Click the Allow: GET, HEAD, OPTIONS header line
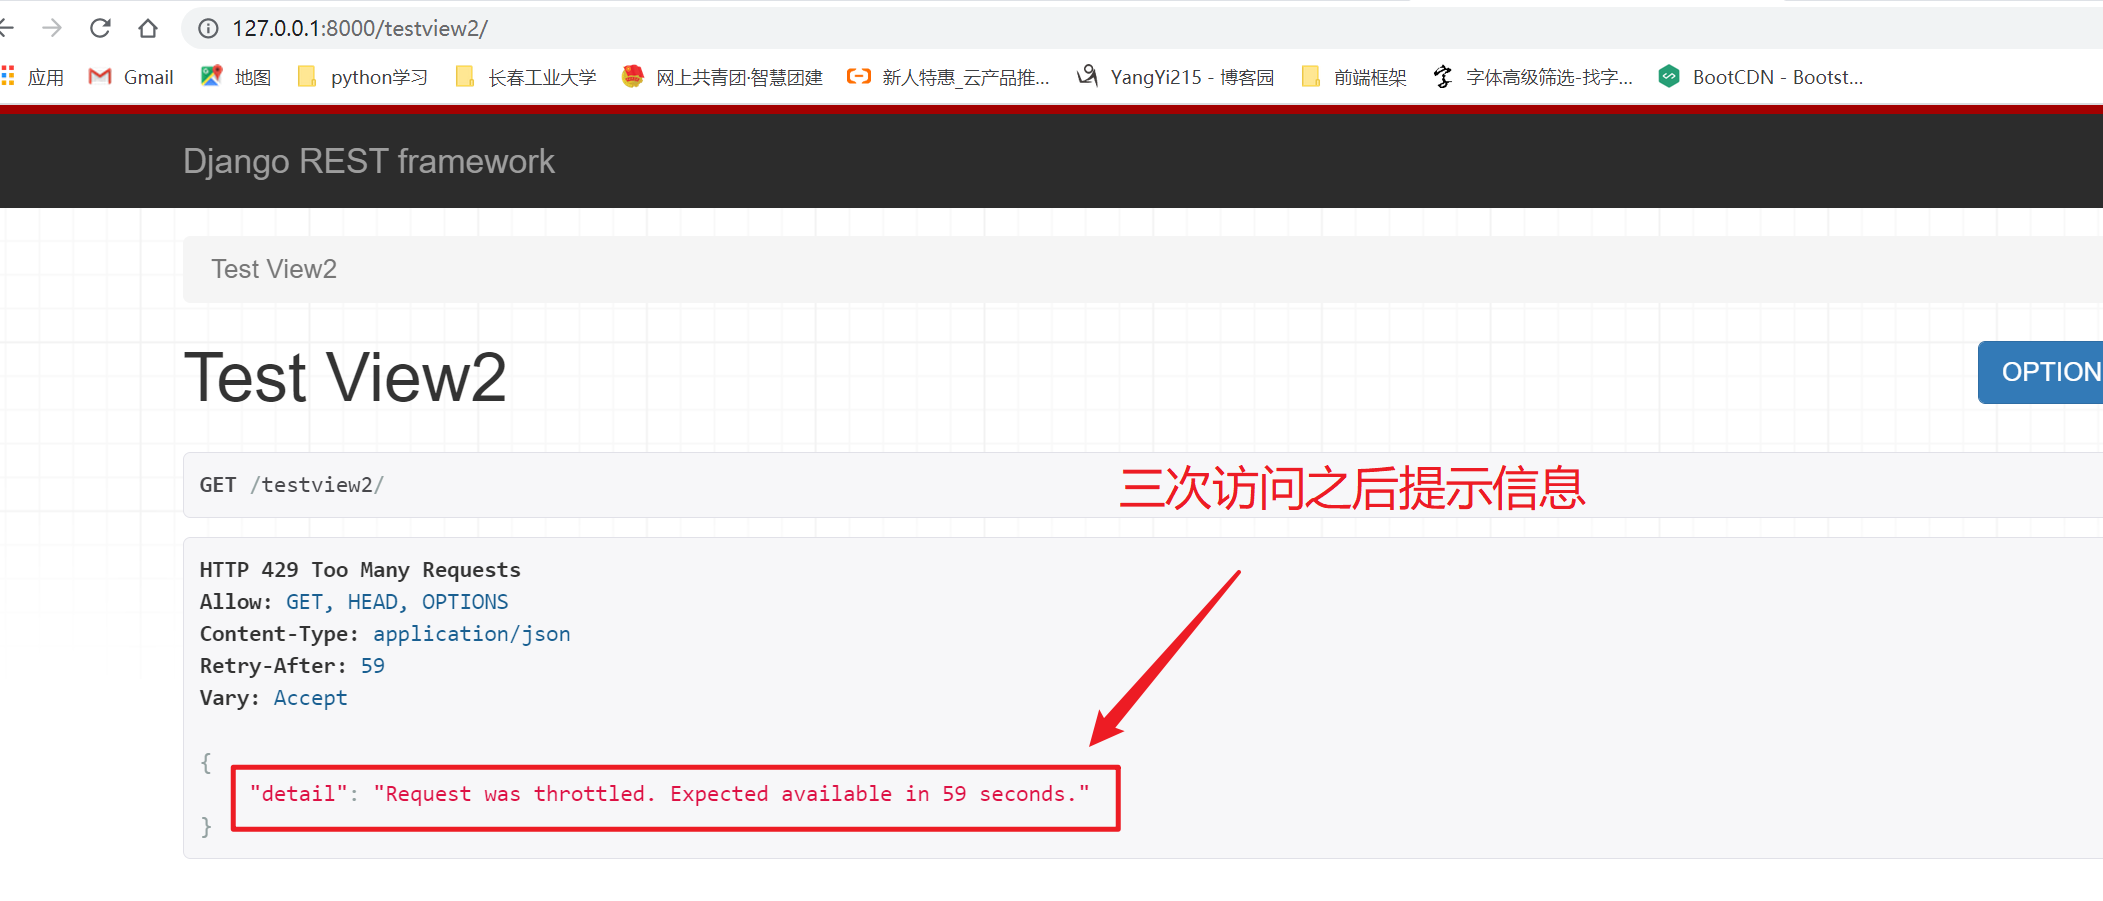Image resolution: width=2103 pixels, height=901 pixels. coord(354,602)
